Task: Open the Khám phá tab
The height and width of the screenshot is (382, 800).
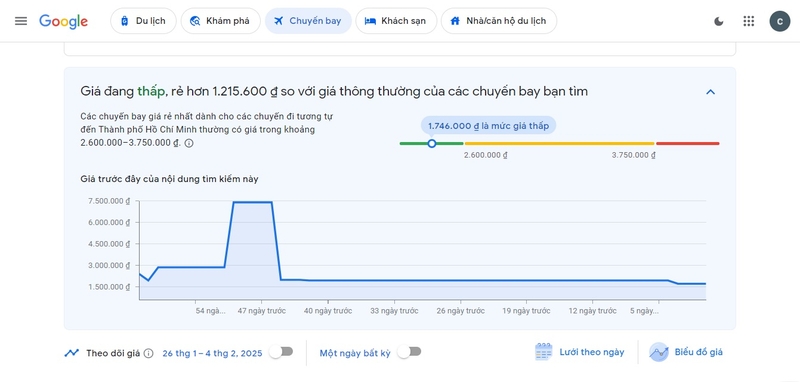Action: (x=220, y=21)
